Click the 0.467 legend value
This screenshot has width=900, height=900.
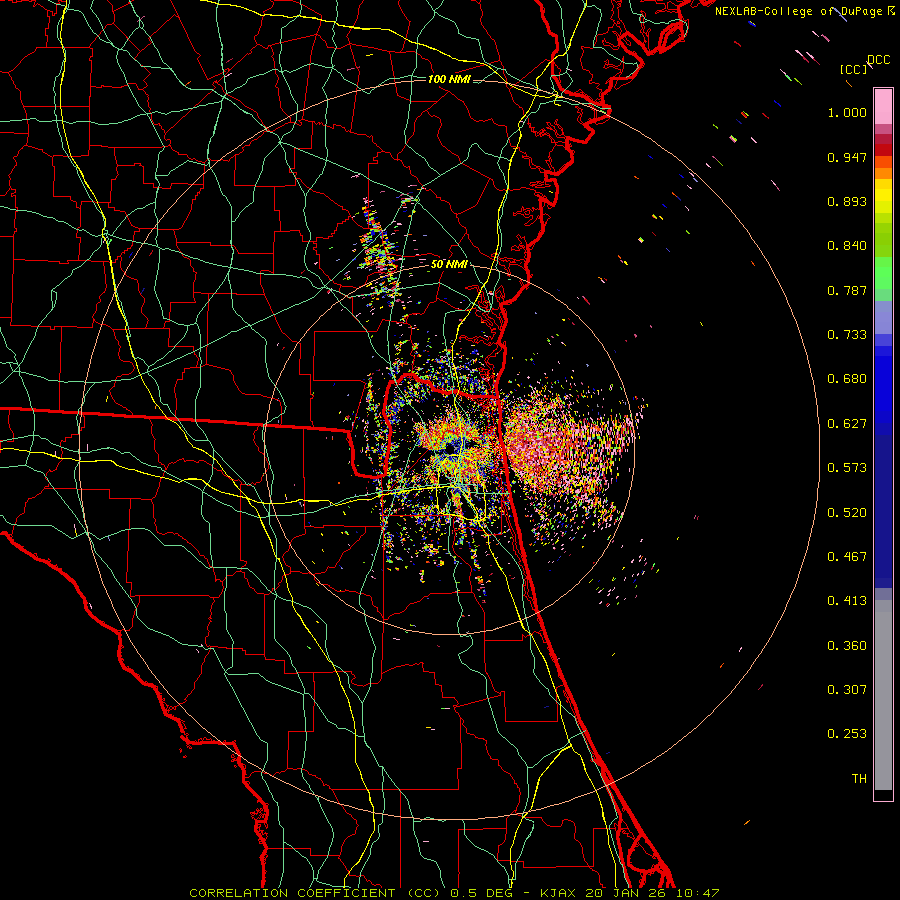click(847, 557)
